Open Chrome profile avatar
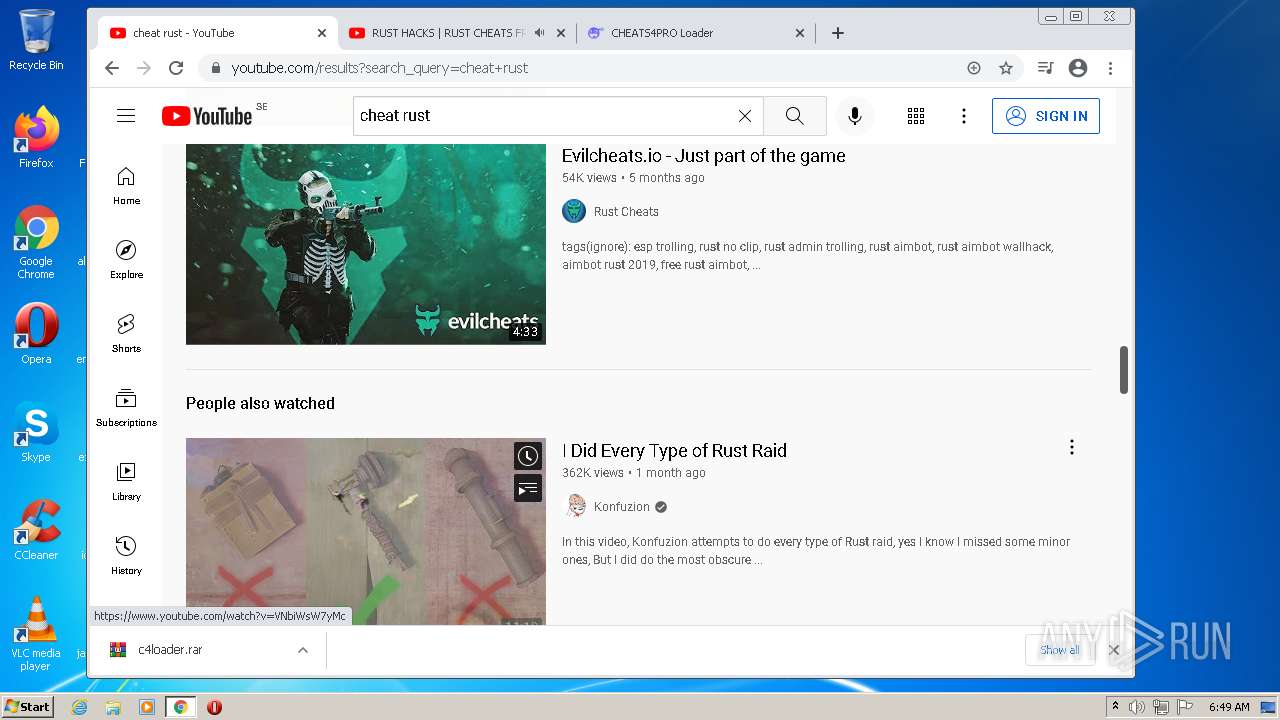 click(x=1078, y=68)
